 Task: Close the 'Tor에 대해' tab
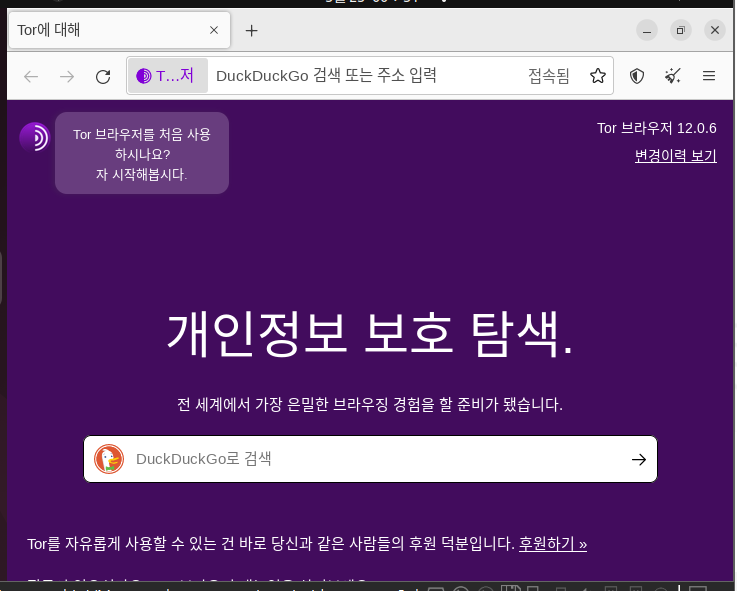pyautogui.click(x=214, y=30)
